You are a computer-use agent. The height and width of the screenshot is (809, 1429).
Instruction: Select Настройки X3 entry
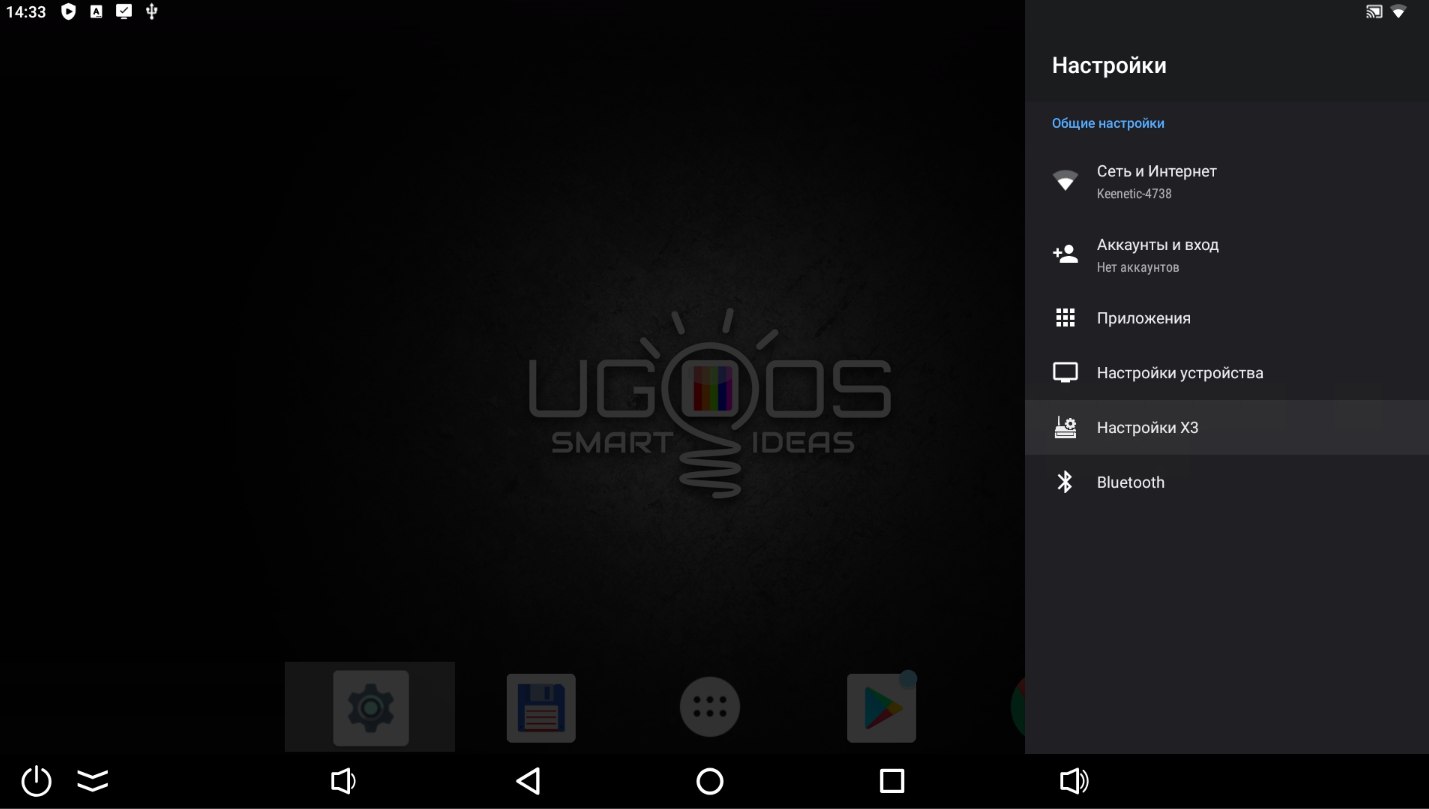1227,428
